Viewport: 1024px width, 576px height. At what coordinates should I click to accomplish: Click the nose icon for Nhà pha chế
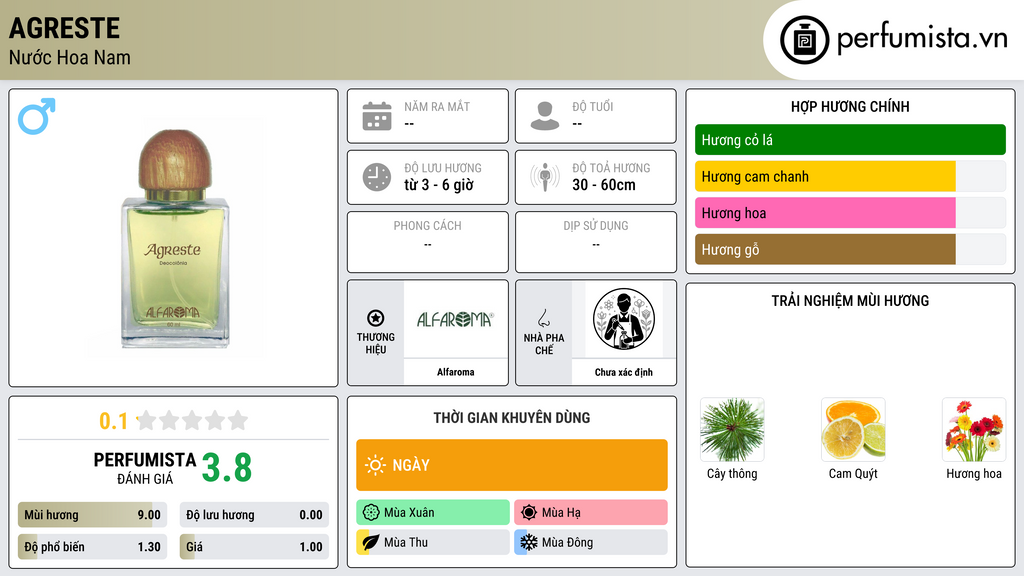(543, 318)
